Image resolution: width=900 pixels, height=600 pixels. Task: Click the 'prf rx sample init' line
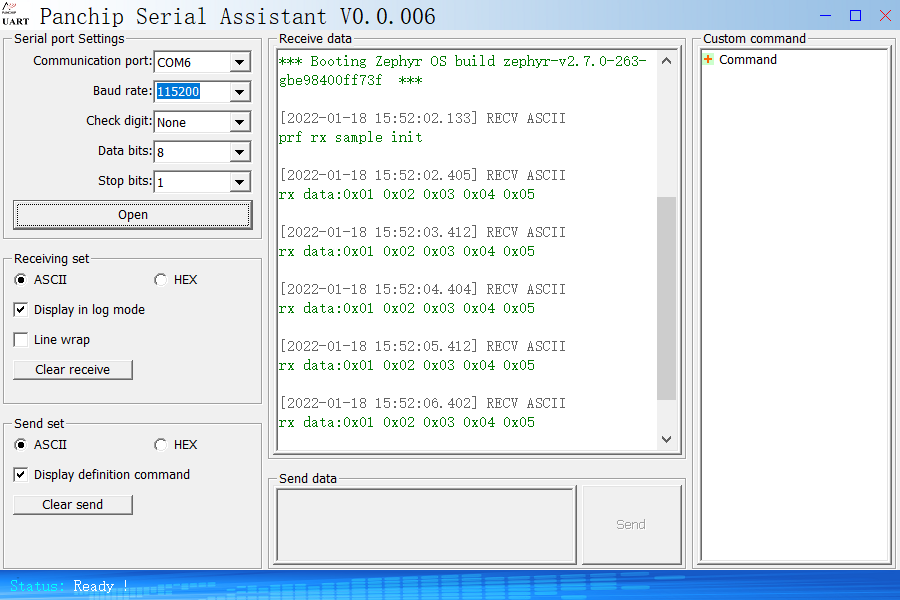tap(351, 137)
